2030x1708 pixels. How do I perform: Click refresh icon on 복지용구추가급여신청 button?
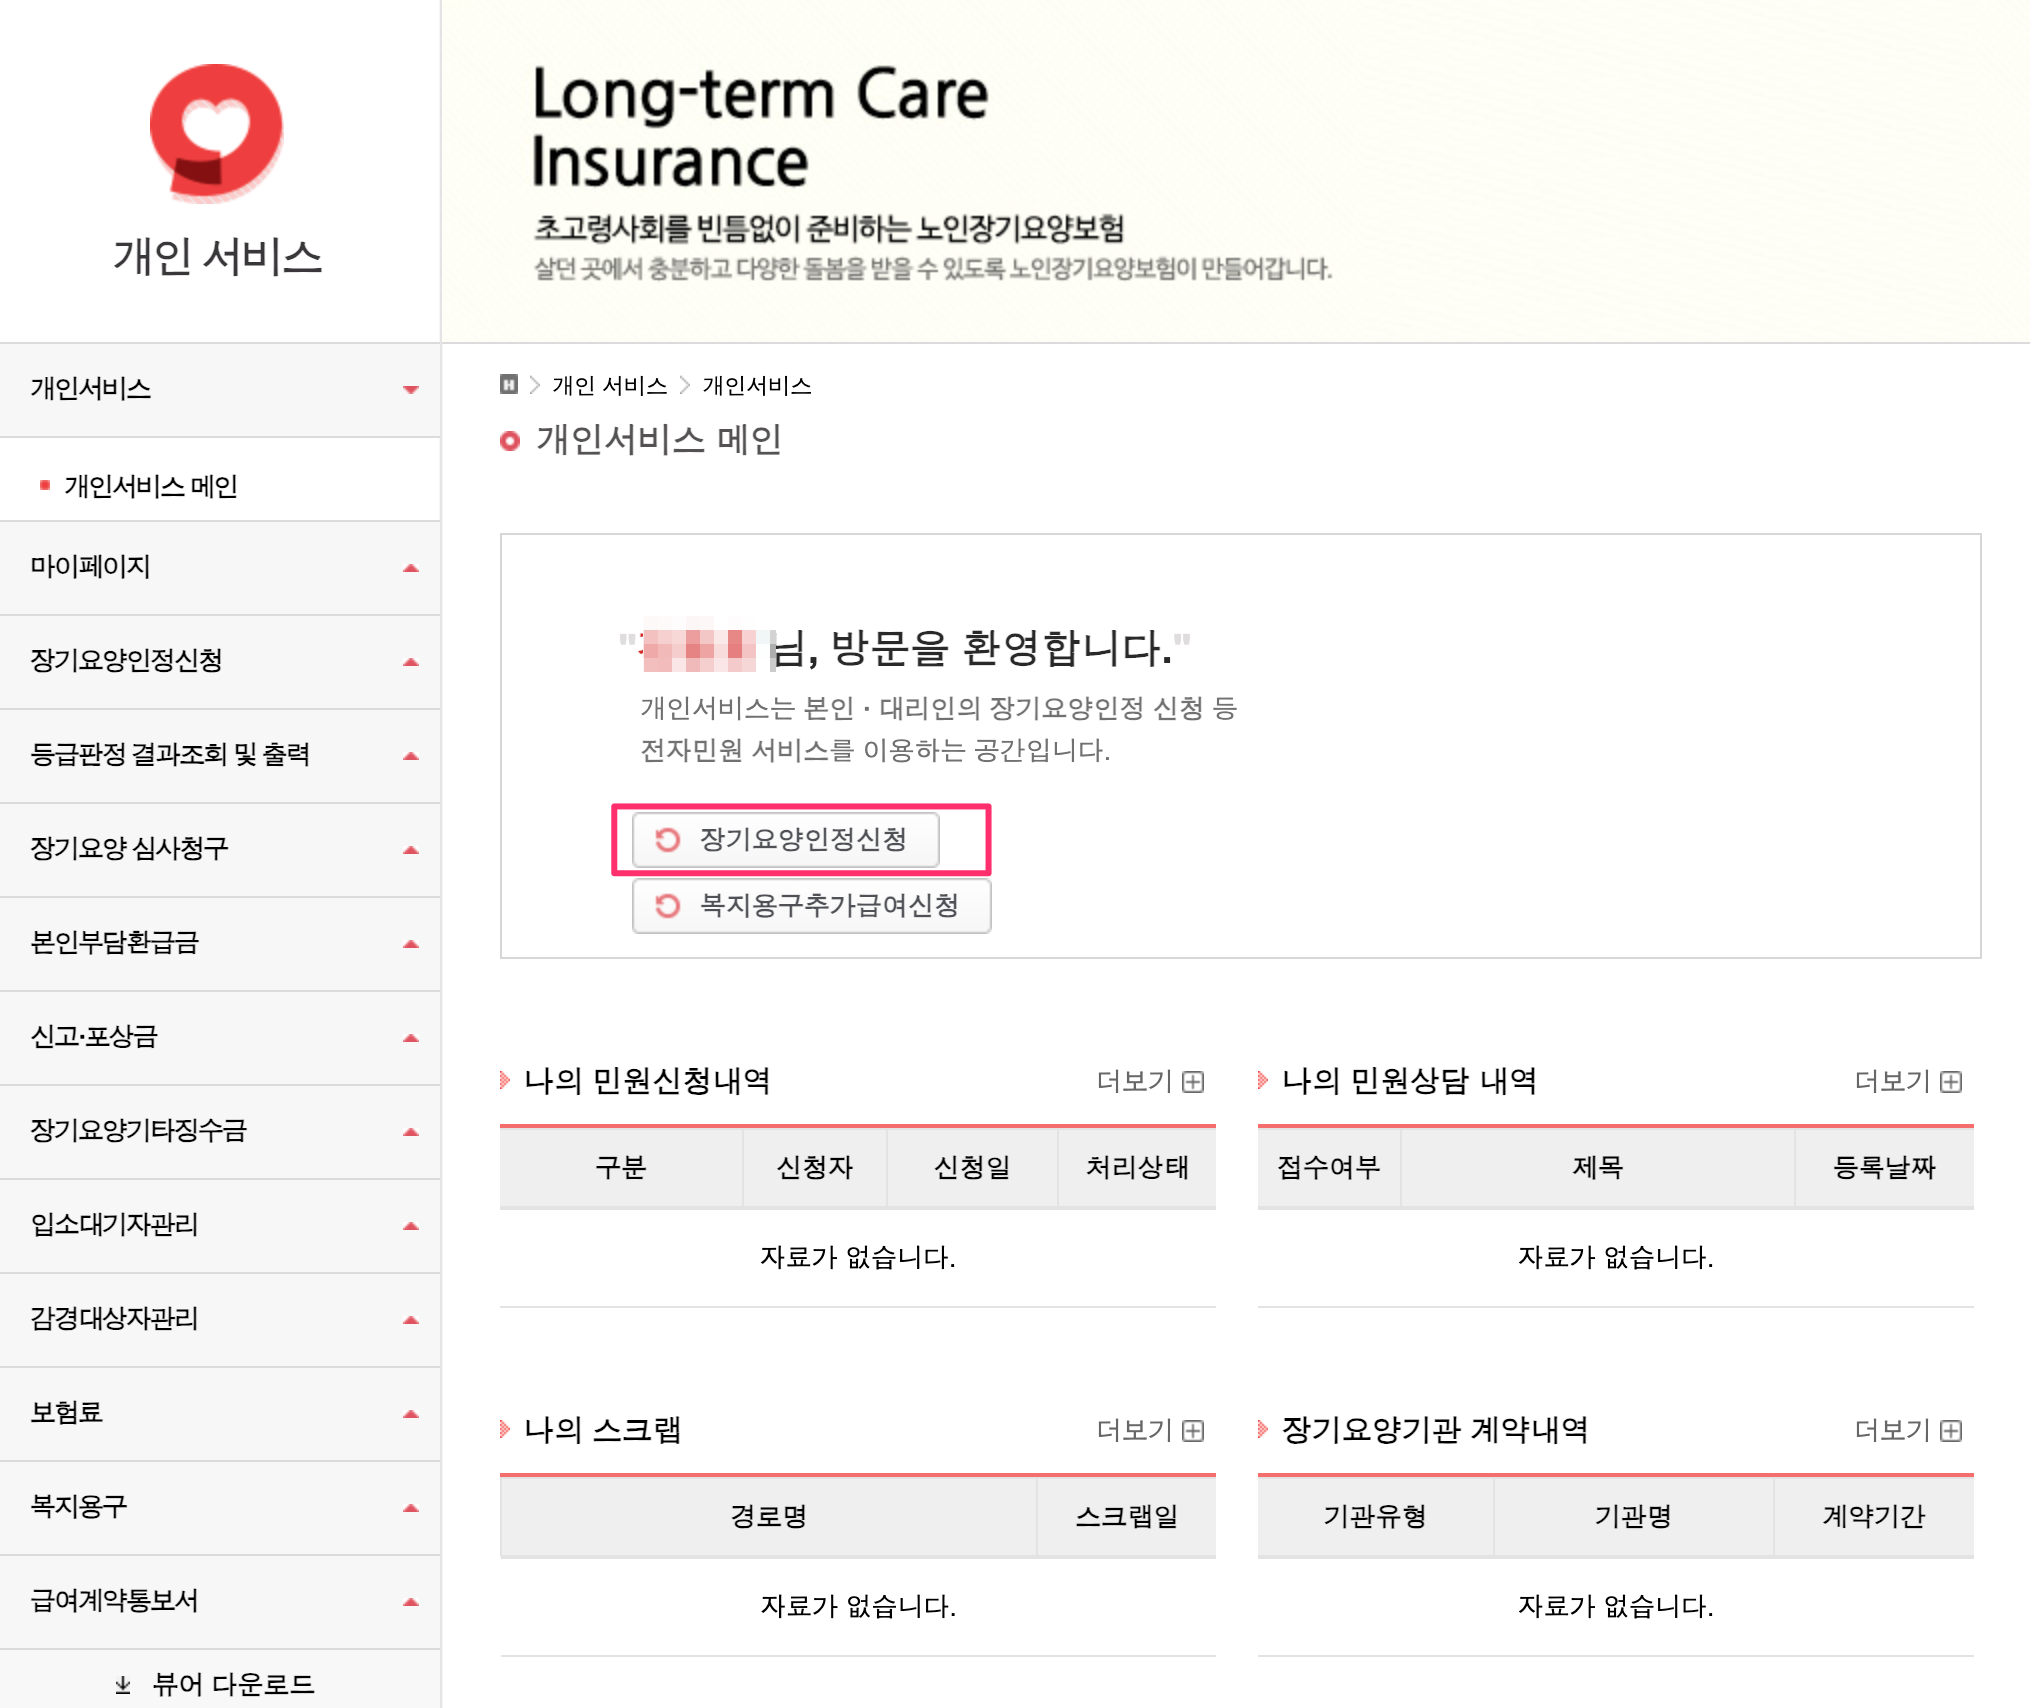[x=667, y=906]
